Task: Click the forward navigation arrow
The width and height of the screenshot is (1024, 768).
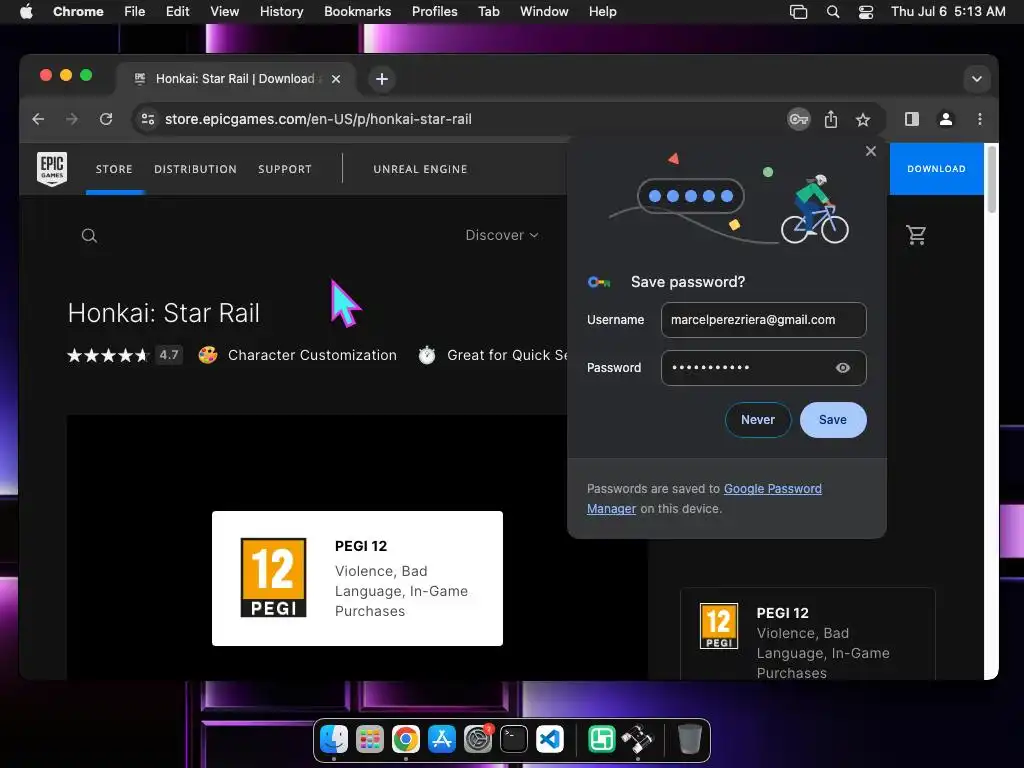Action: pos(72,119)
